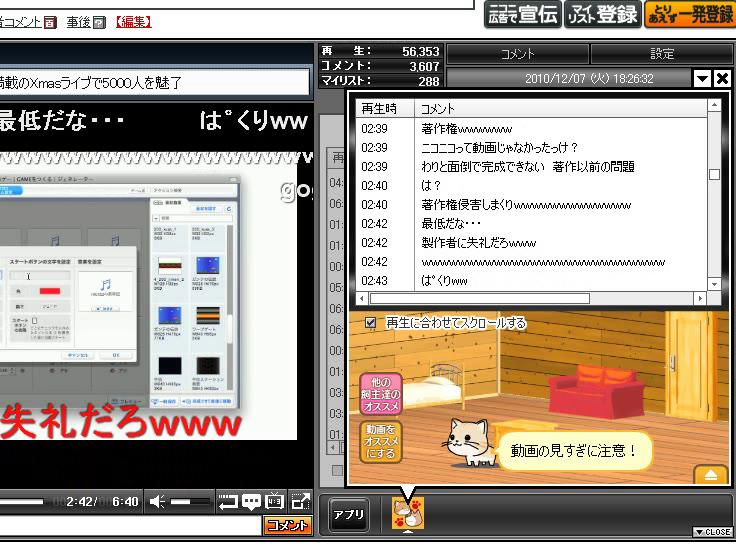
Task: Open the 事後 help icon
Action: [x=100, y=22]
